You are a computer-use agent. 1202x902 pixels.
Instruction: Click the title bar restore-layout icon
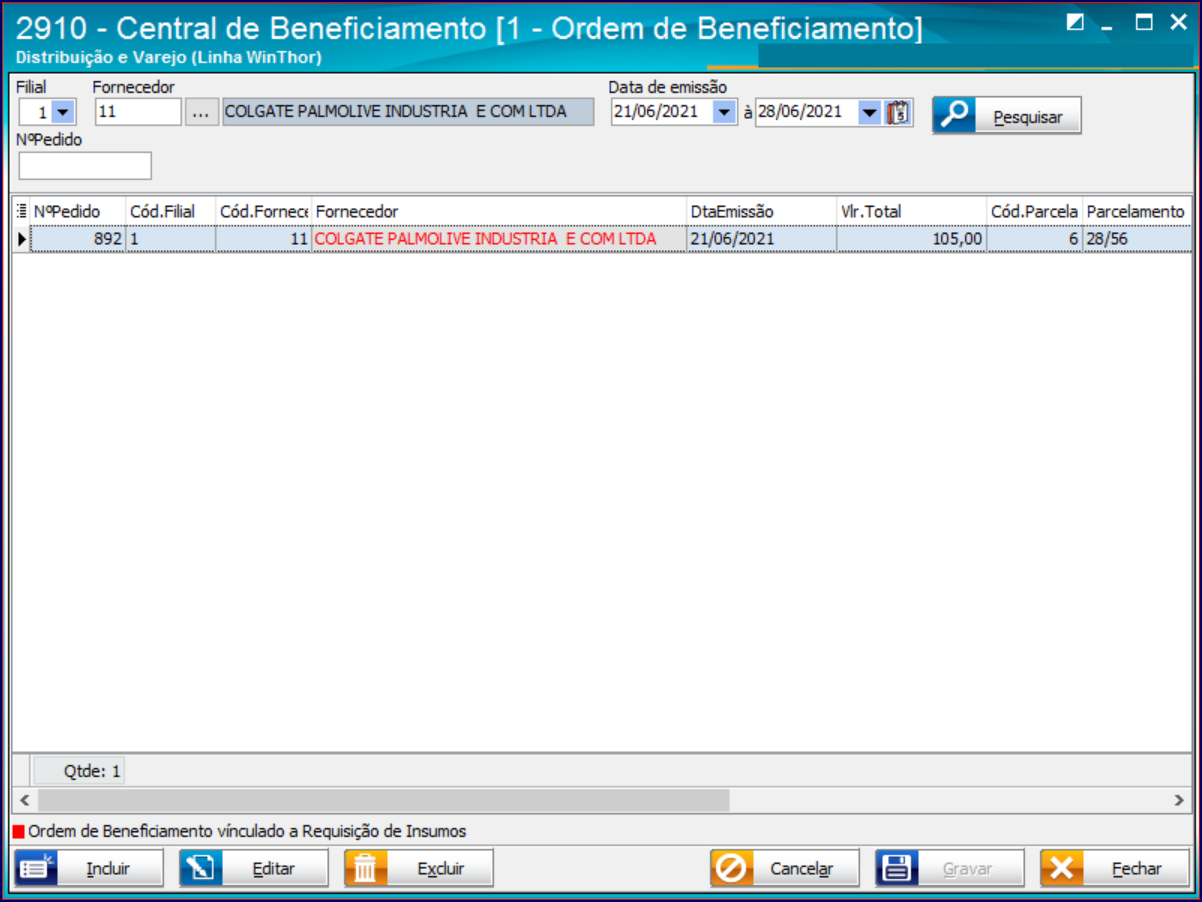[x=1075, y=21]
